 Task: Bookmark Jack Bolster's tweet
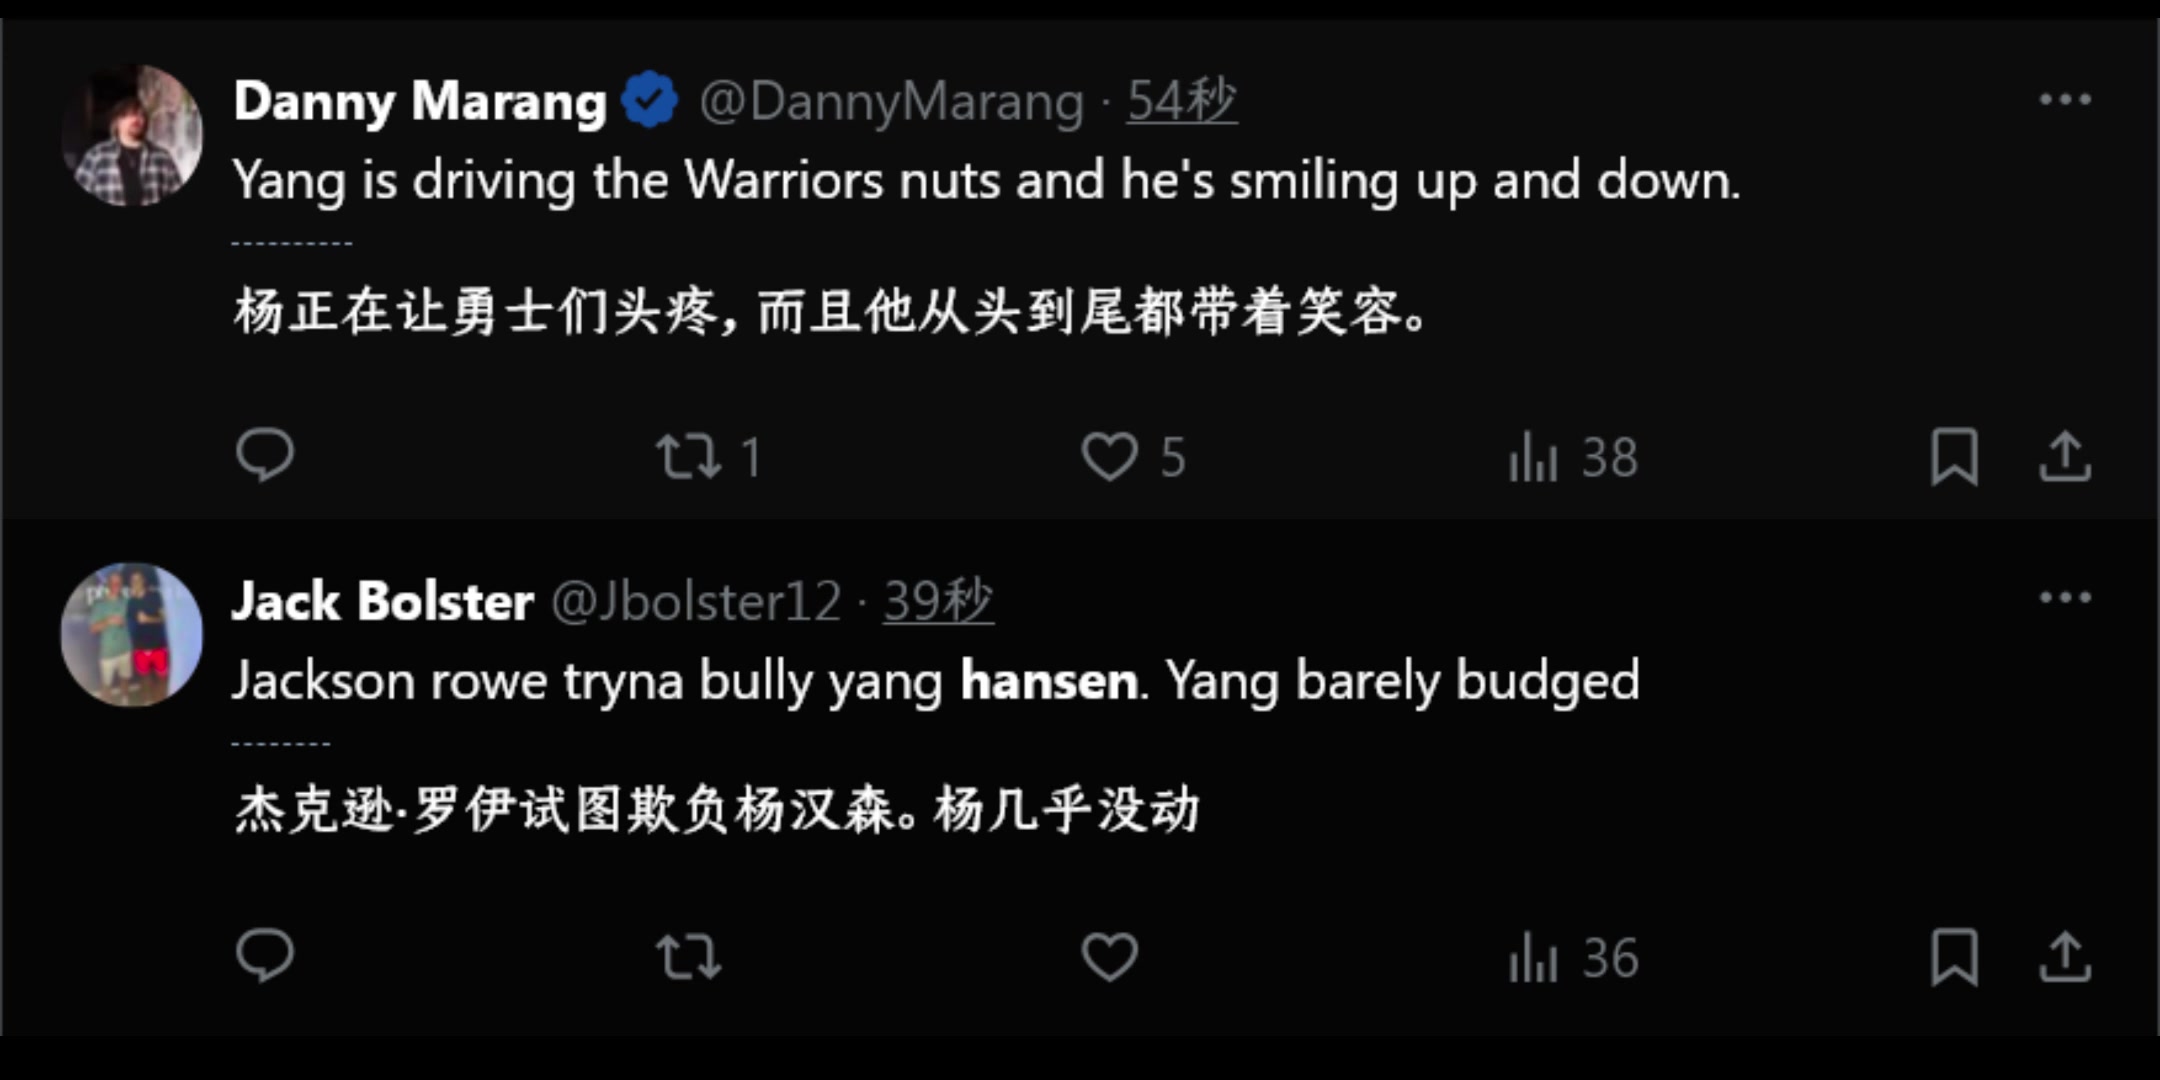tap(1954, 957)
